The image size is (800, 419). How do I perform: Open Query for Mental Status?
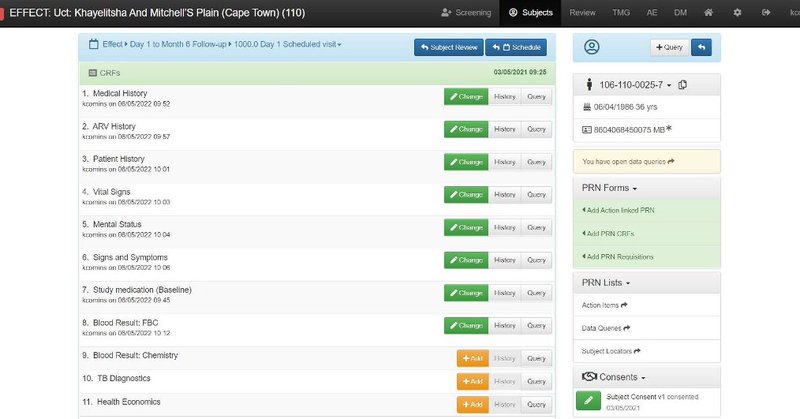(x=536, y=227)
